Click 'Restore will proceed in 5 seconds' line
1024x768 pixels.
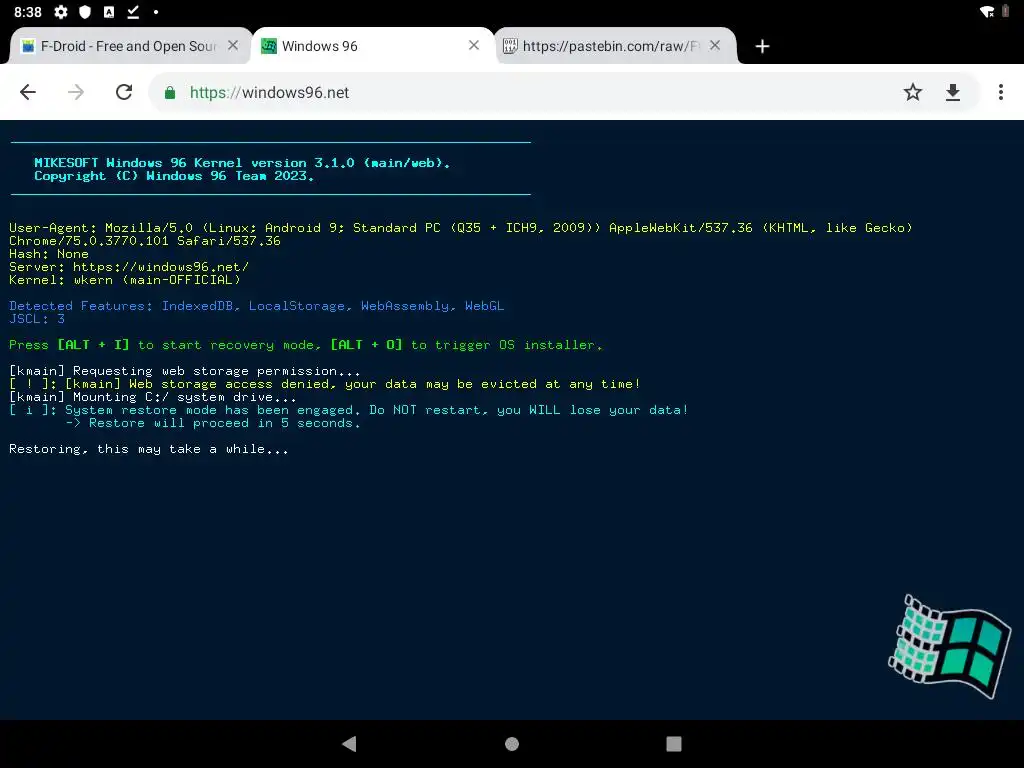[213, 423]
